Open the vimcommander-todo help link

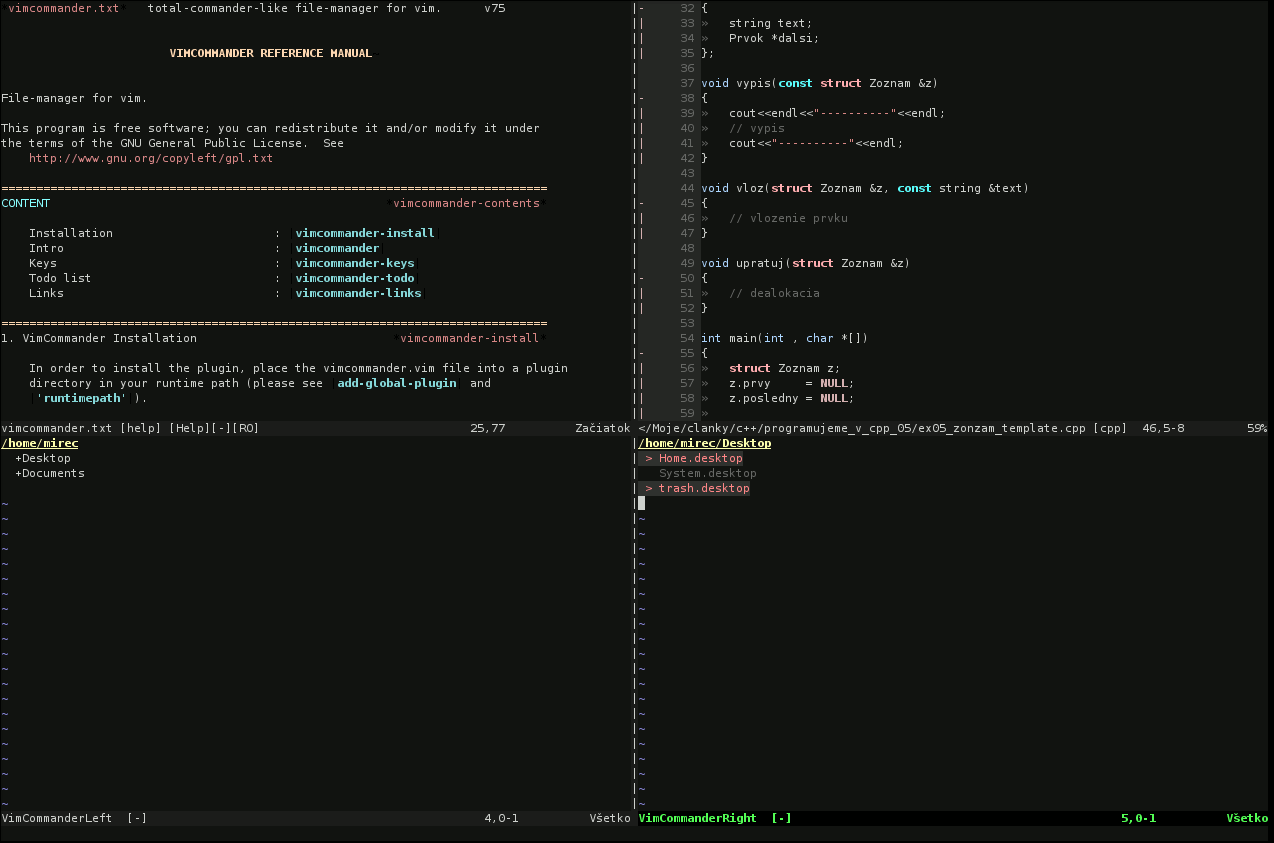pos(354,278)
